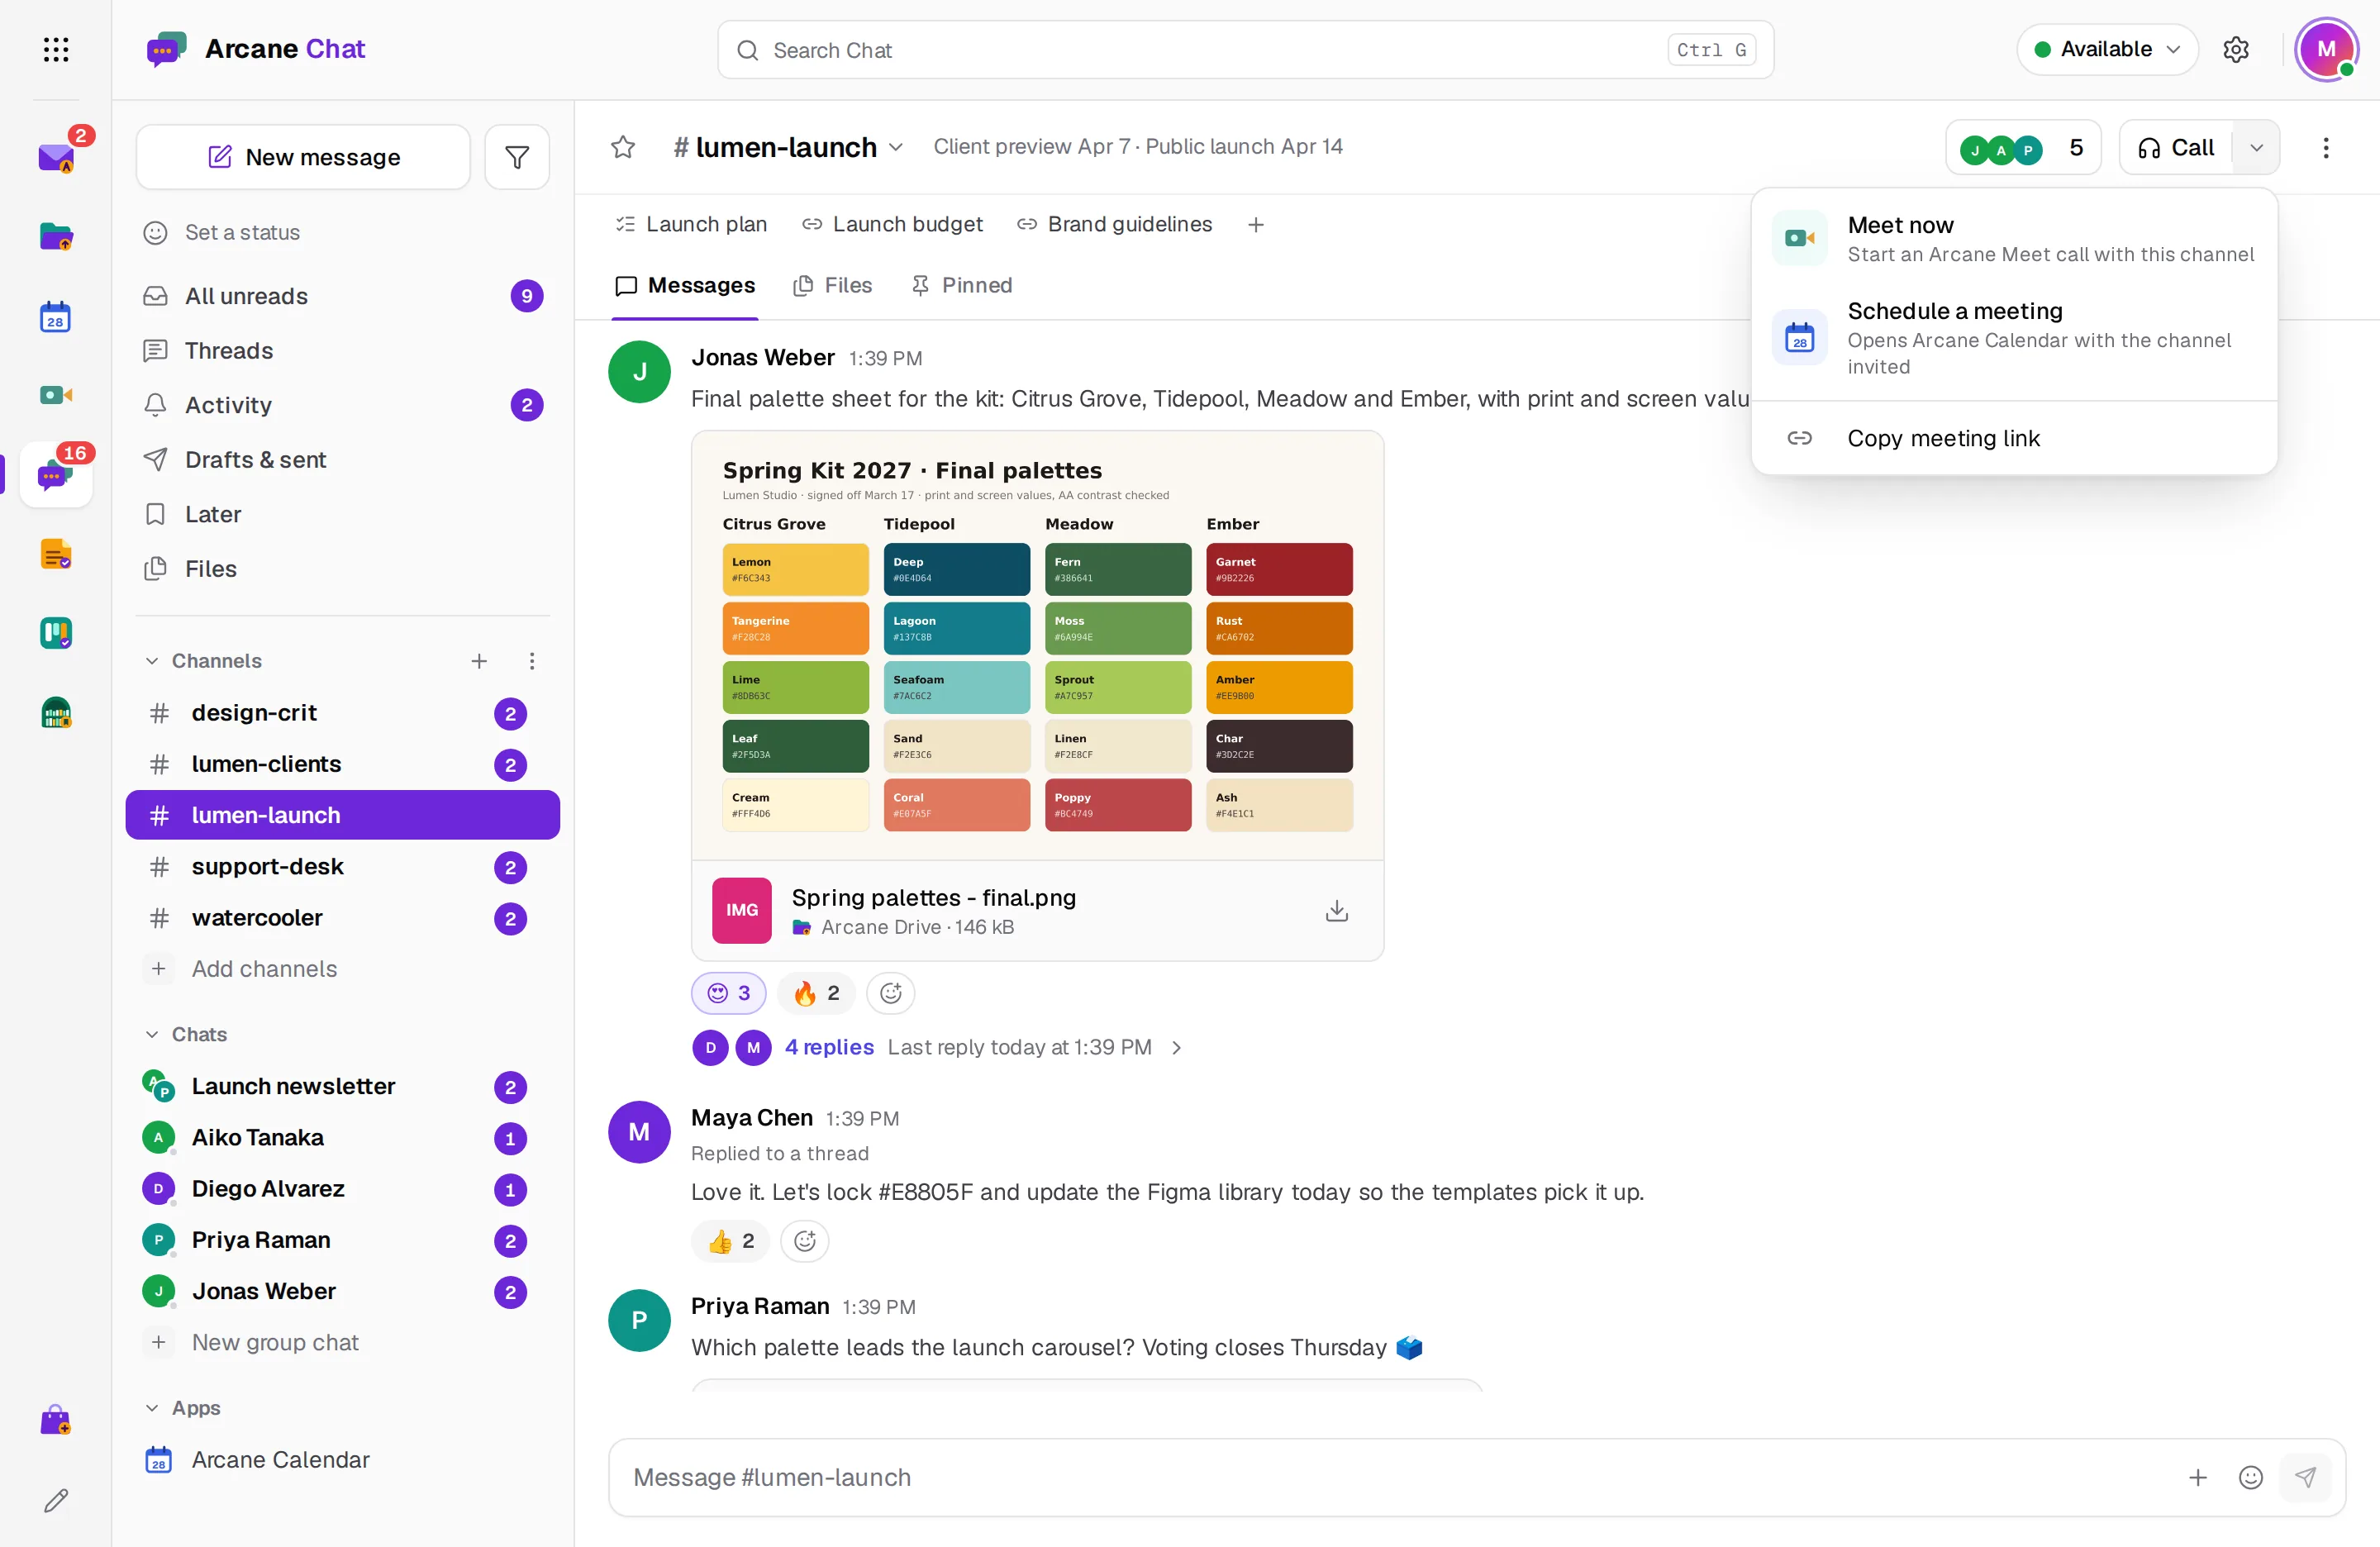
Task: Start a call with Call button
Action: (x=2177, y=148)
